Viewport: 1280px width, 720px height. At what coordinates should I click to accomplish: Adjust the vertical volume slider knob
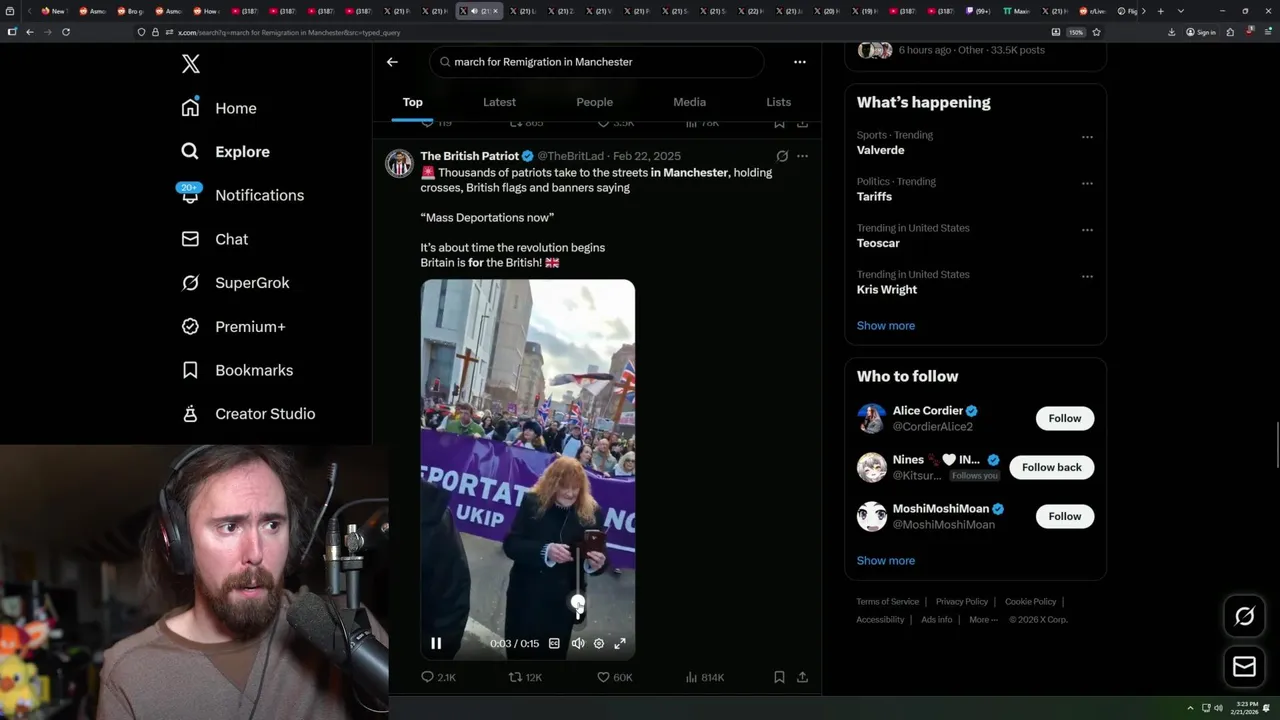[578, 602]
